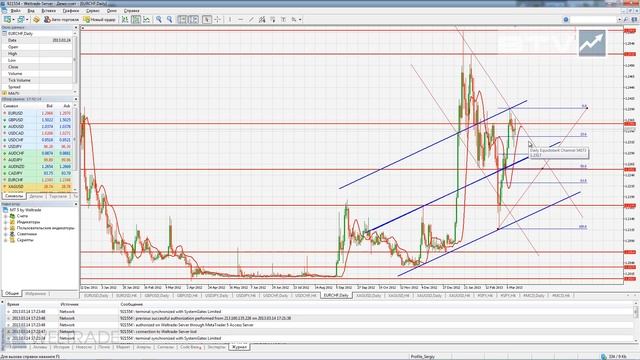The image size is (640, 360).
Task: Select the trendline drawing tool
Action: point(251,19)
